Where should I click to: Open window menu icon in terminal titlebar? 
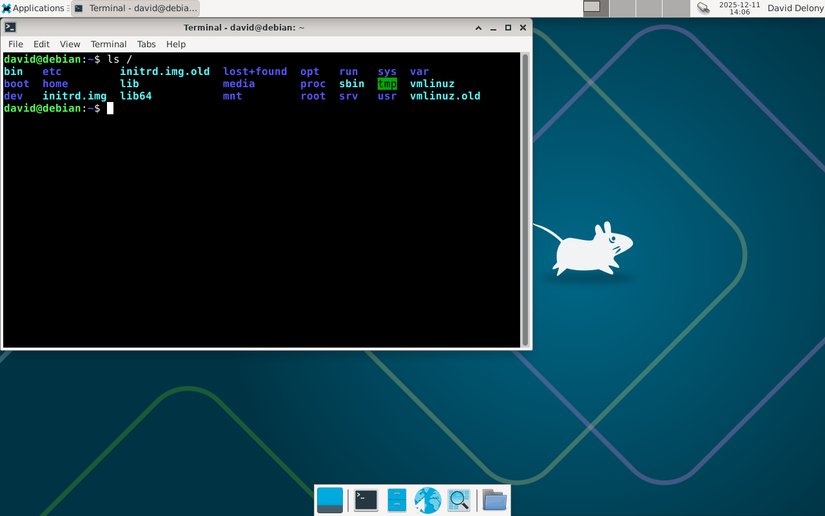10,27
